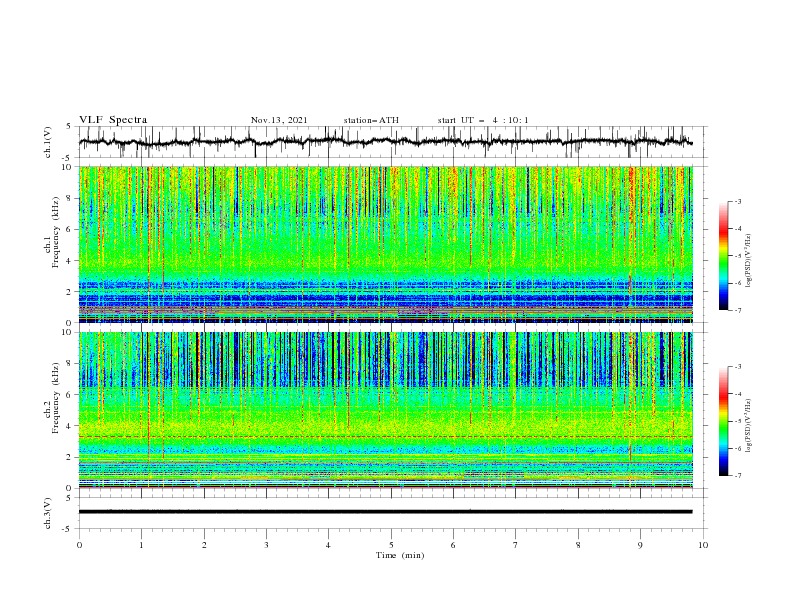Viewport: 792px width, 612px height.
Task: Click the "ch.1(V)" waveform axis label
Action: pos(48,142)
